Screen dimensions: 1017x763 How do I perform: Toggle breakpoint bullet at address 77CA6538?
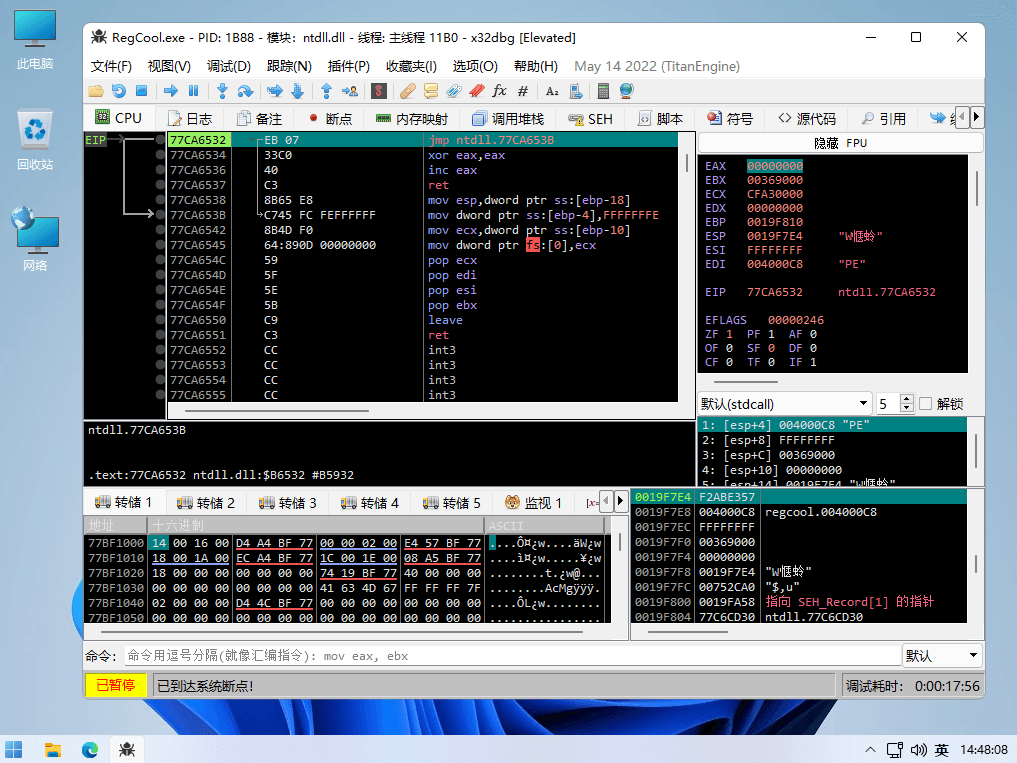160,200
